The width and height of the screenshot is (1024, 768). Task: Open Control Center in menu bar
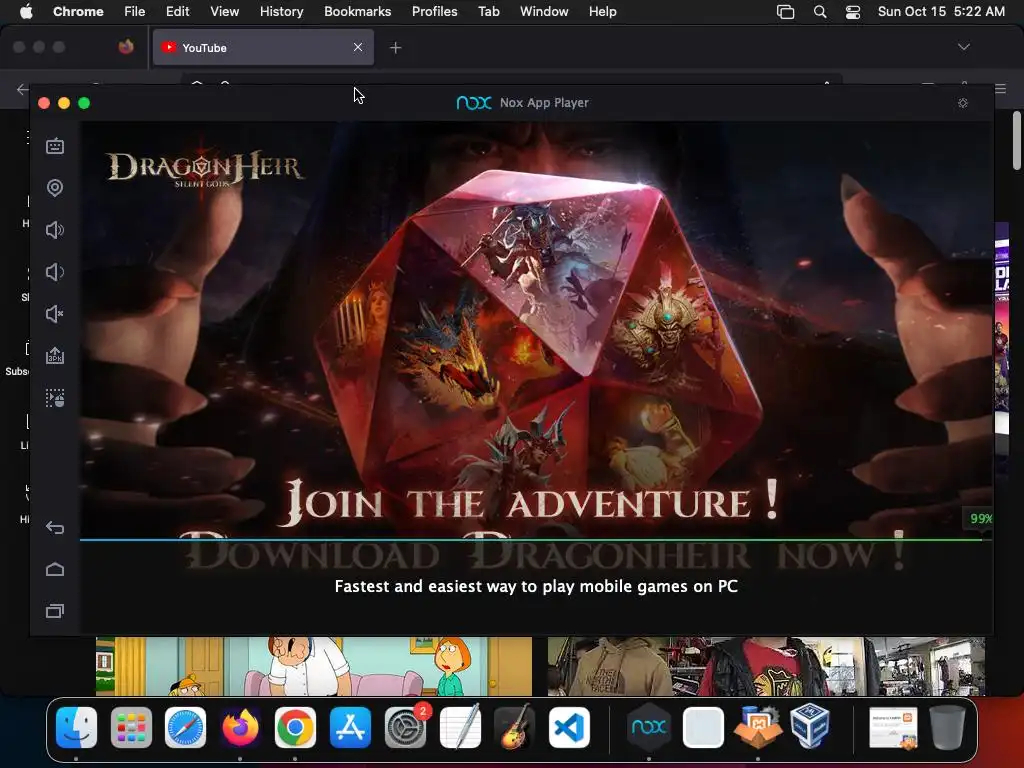[853, 12]
